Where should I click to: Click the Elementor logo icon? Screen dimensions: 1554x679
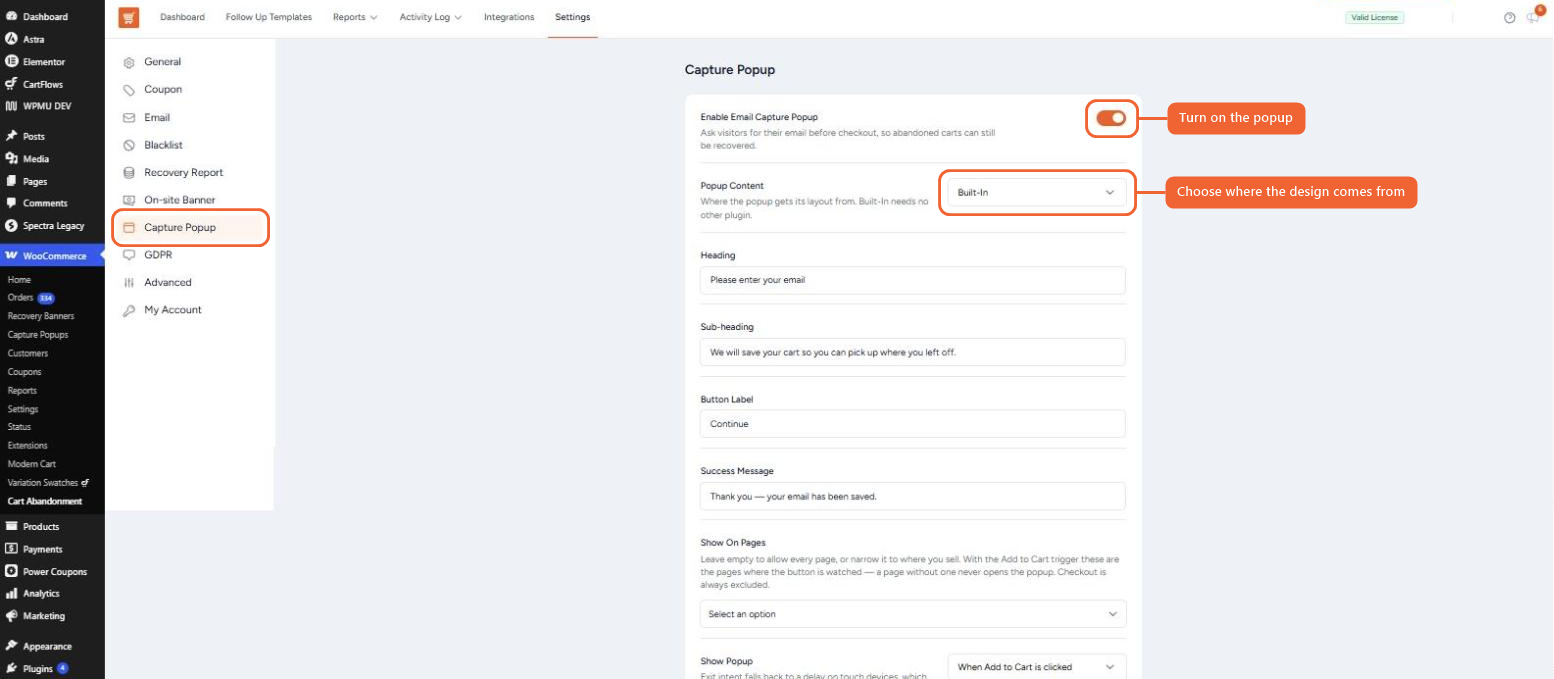click(x=11, y=61)
